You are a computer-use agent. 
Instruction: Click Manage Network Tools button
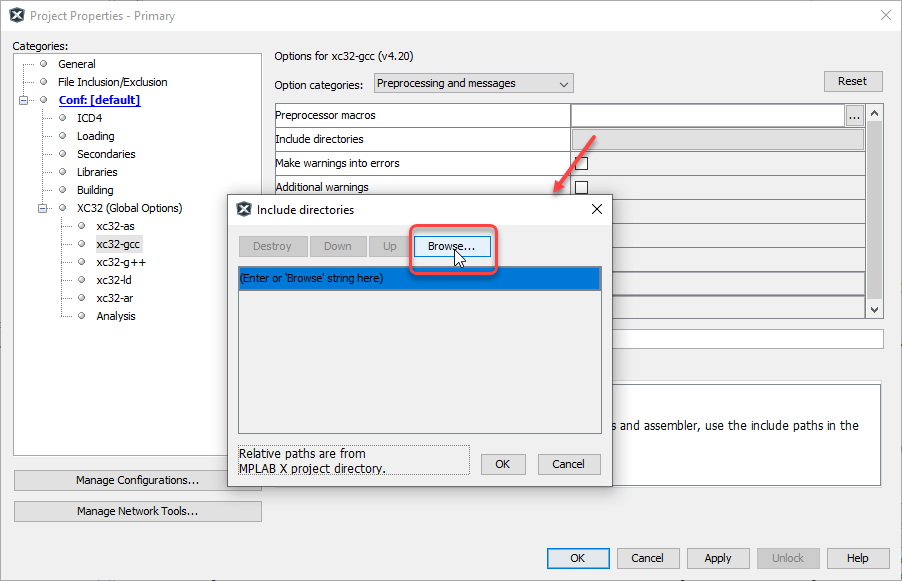tap(137, 511)
